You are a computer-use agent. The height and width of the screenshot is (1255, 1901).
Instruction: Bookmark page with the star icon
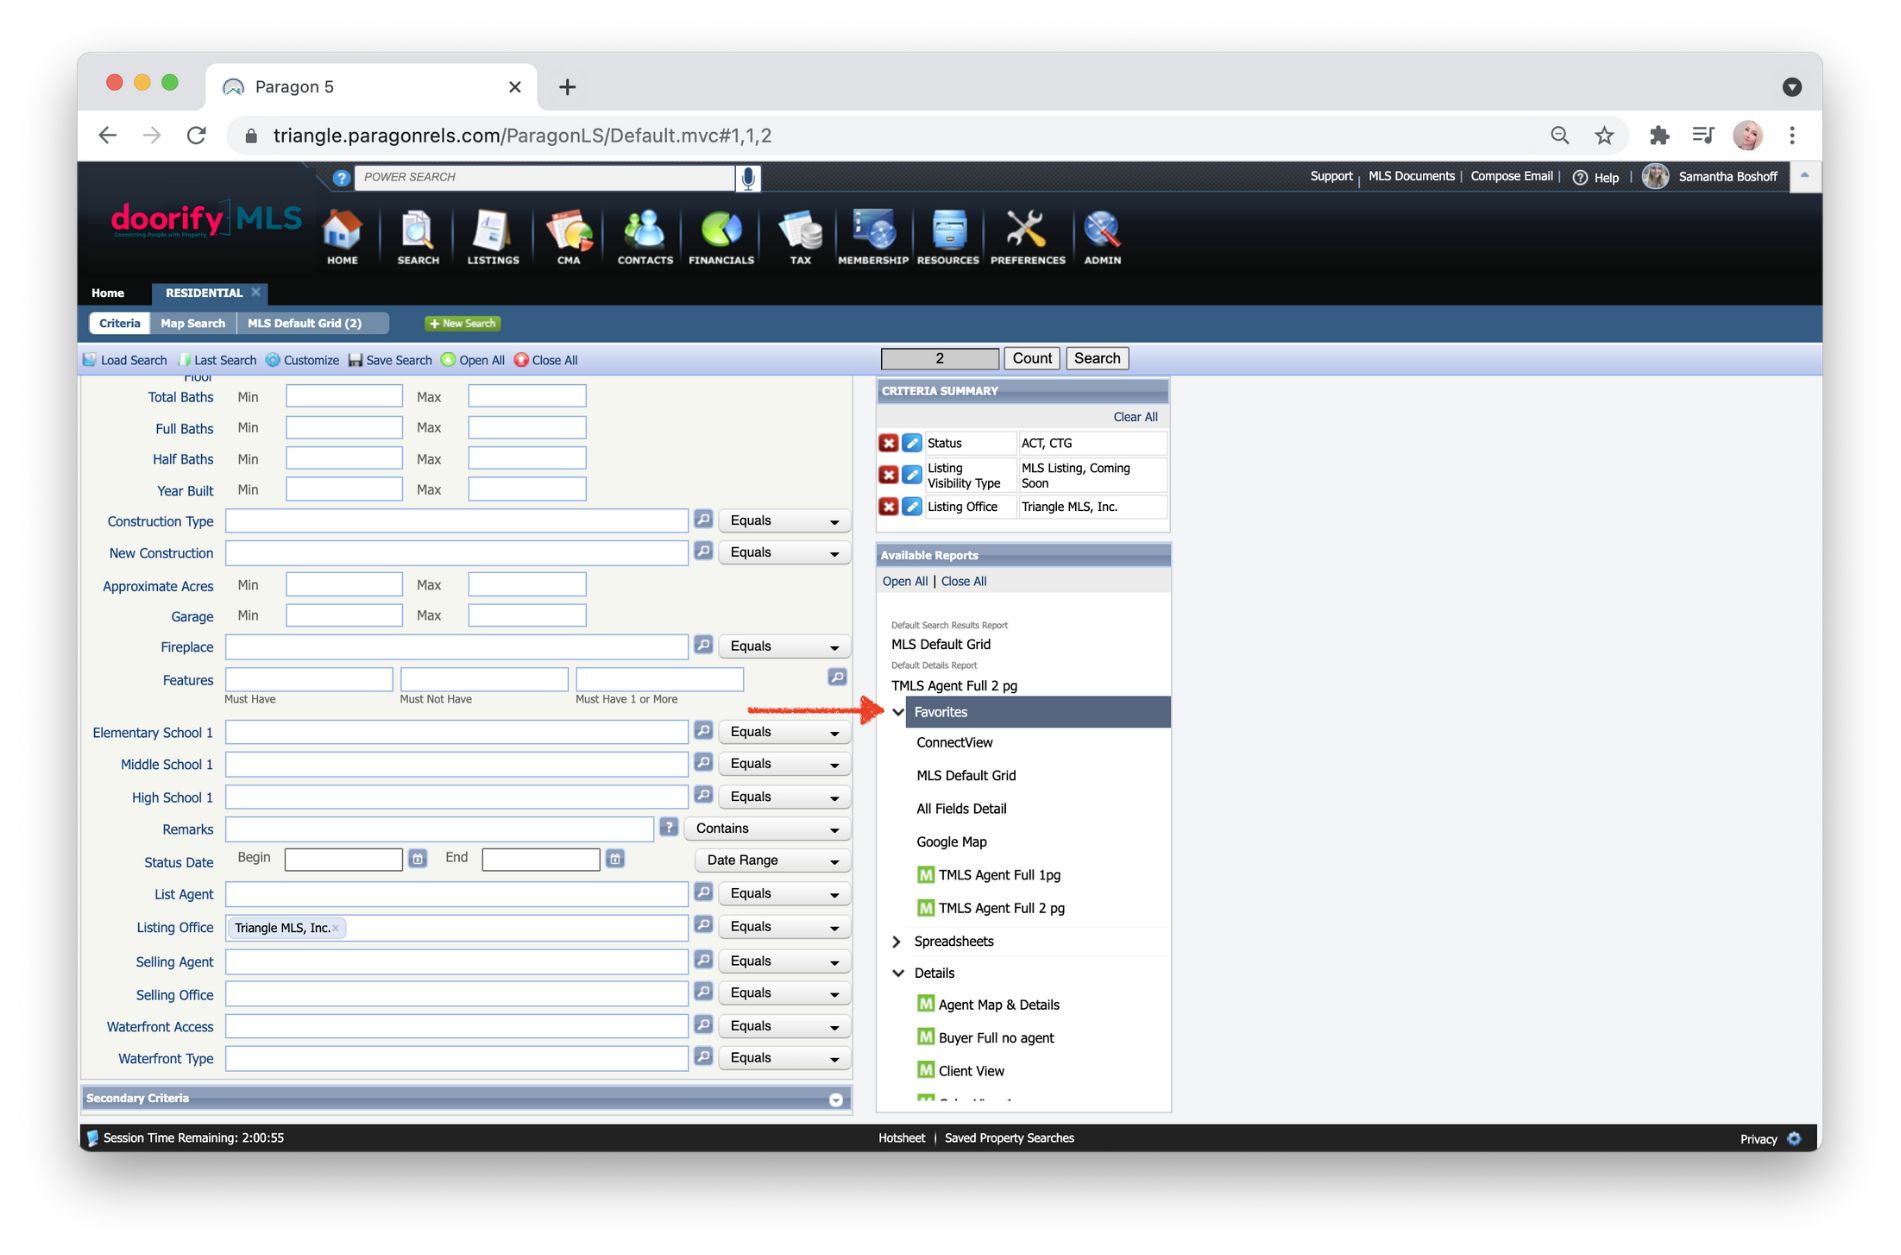[1604, 136]
